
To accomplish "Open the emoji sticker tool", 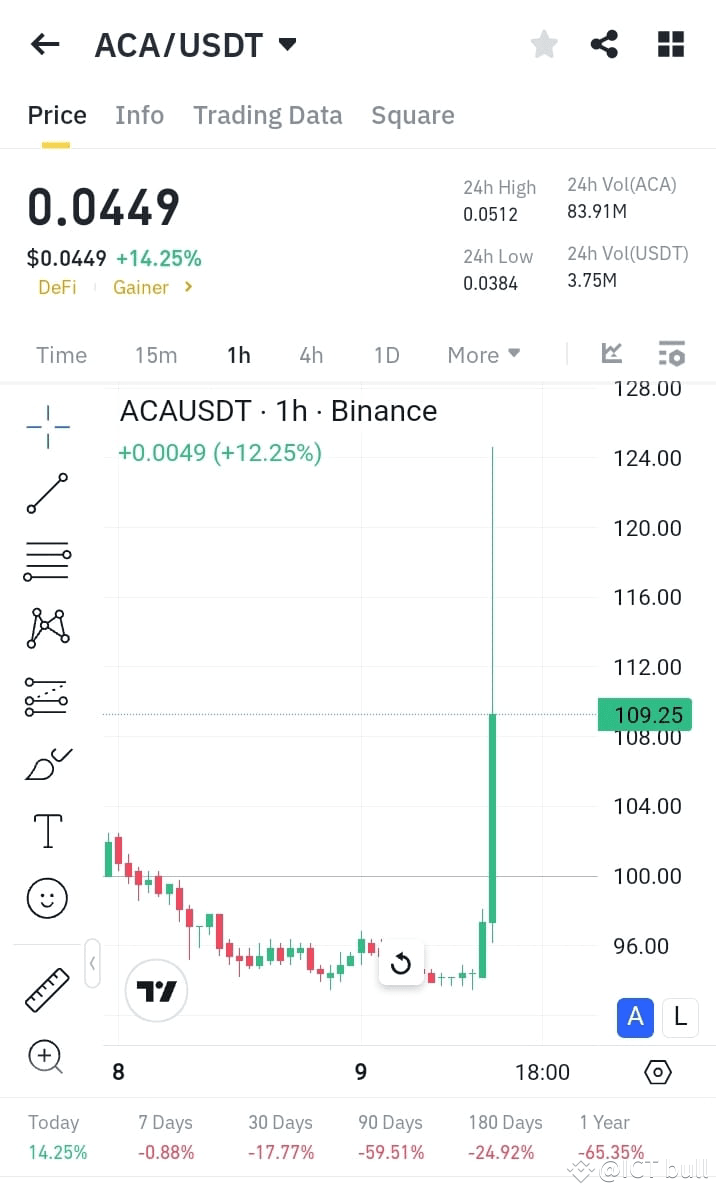I will coord(47,897).
